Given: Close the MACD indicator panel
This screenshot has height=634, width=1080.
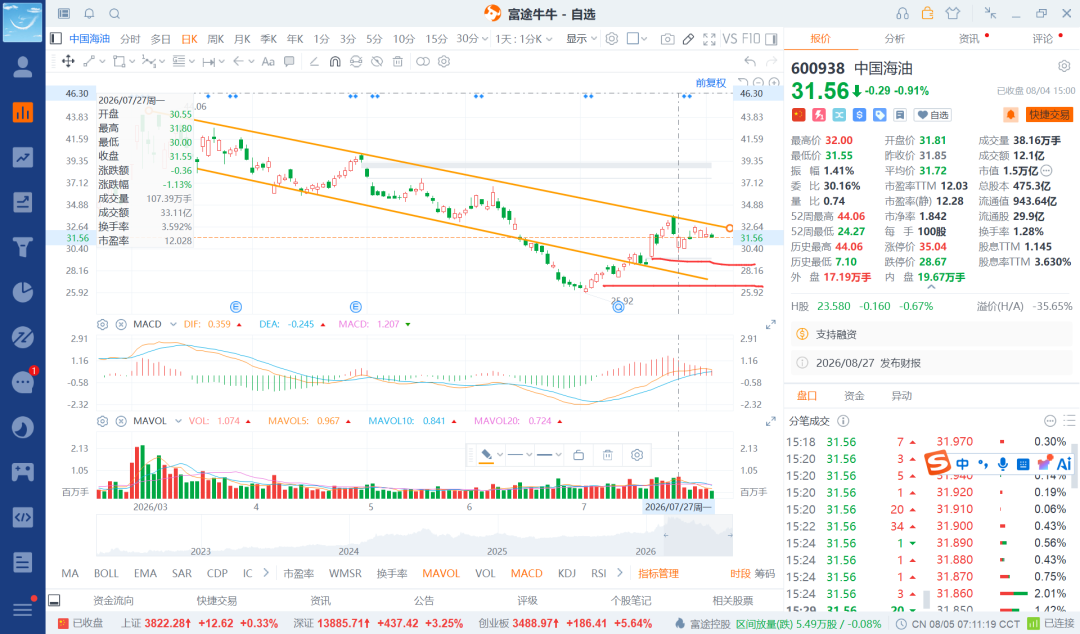Looking at the screenshot, I should click(121, 324).
